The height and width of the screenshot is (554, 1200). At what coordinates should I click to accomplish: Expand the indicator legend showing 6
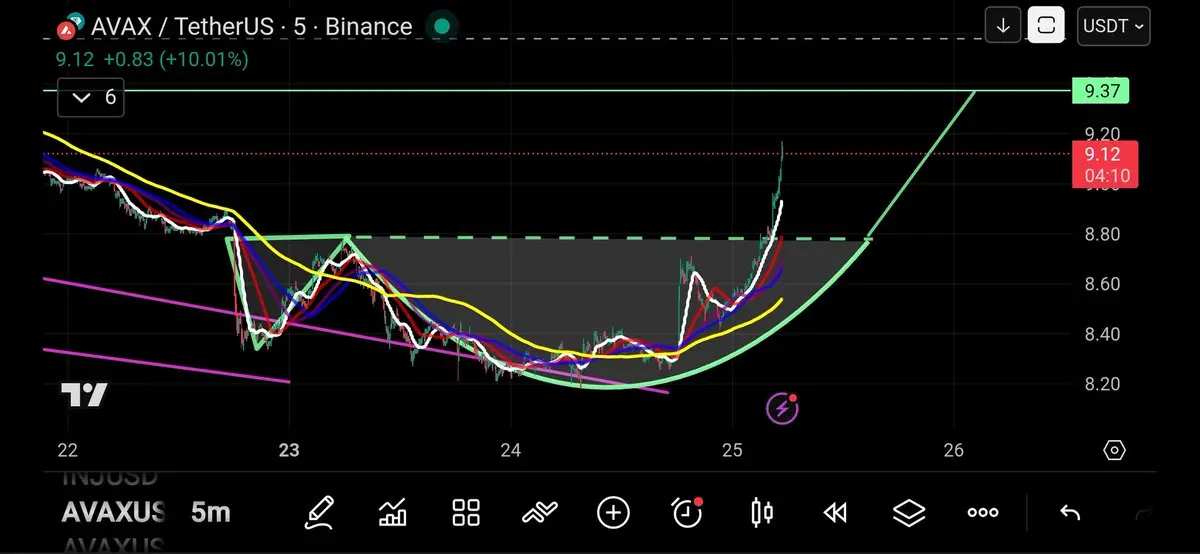click(x=90, y=98)
